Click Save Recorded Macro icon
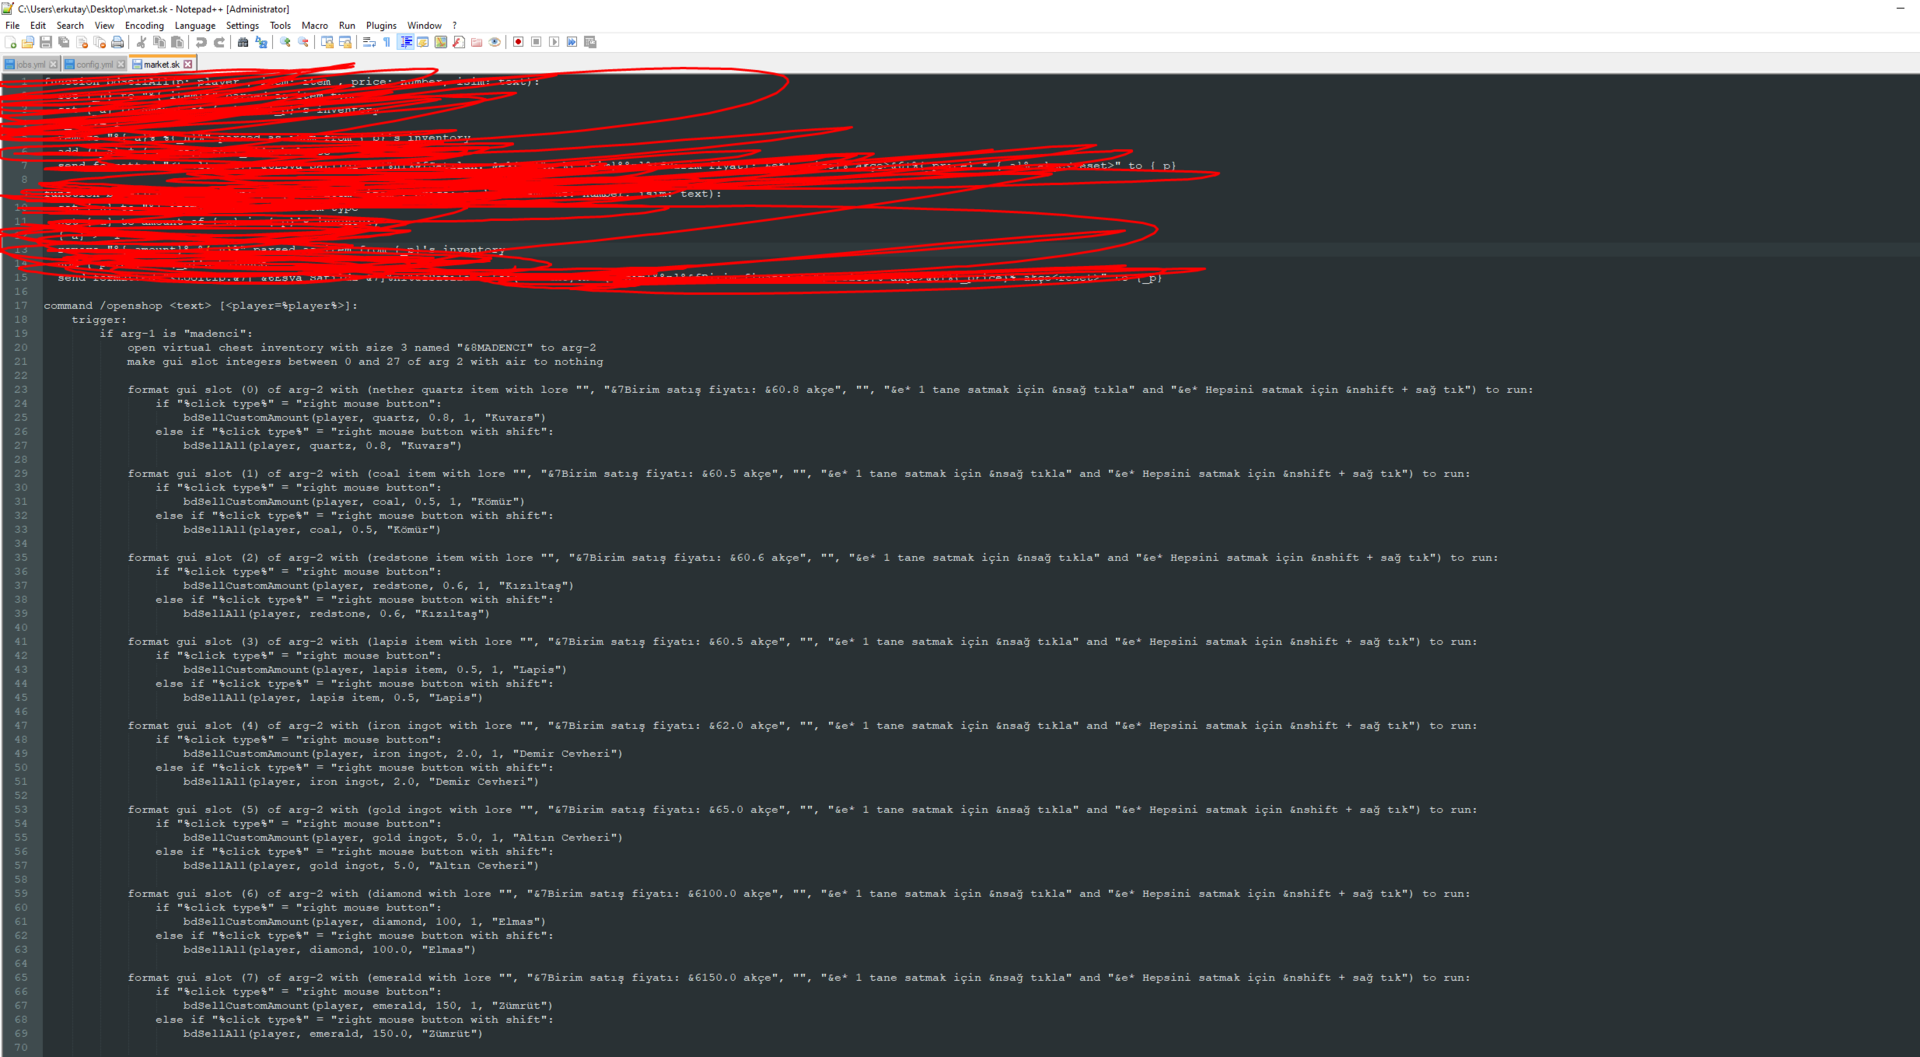The width and height of the screenshot is (1920, 1057). pyautogui.click(x=590, y=42)
